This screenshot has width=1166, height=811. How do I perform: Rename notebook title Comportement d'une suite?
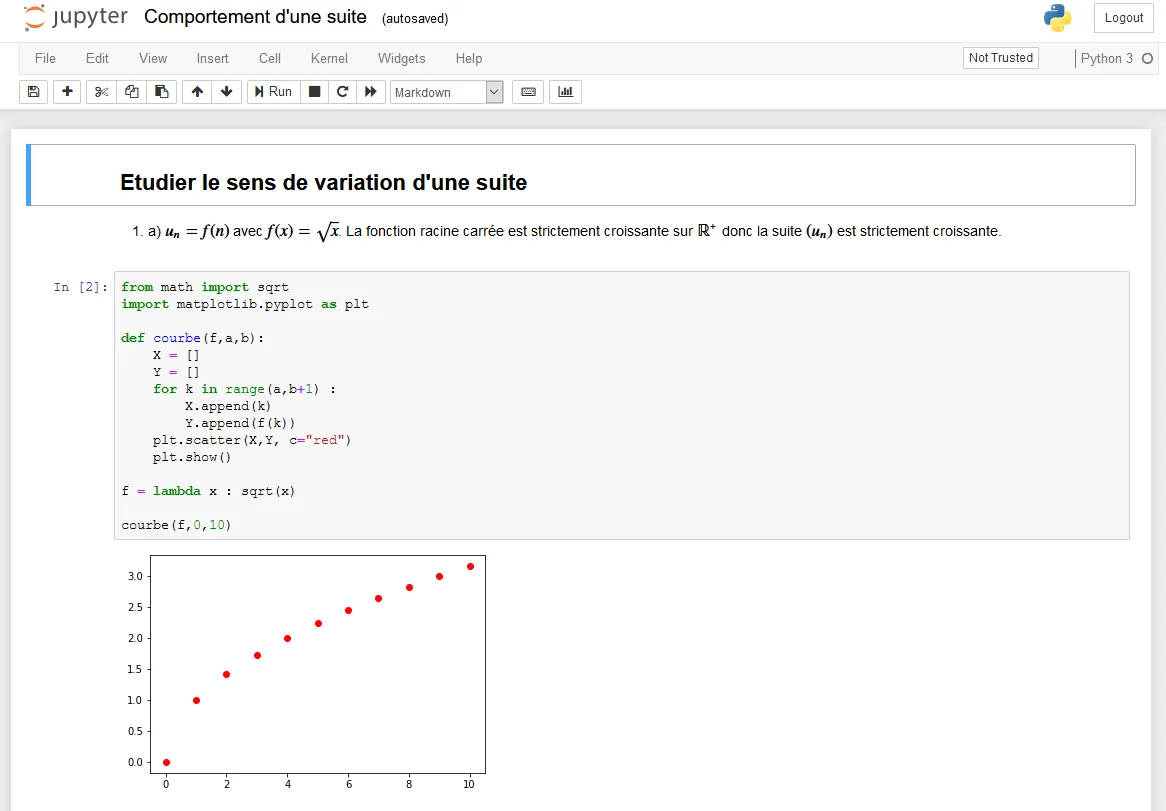point(255,17)
